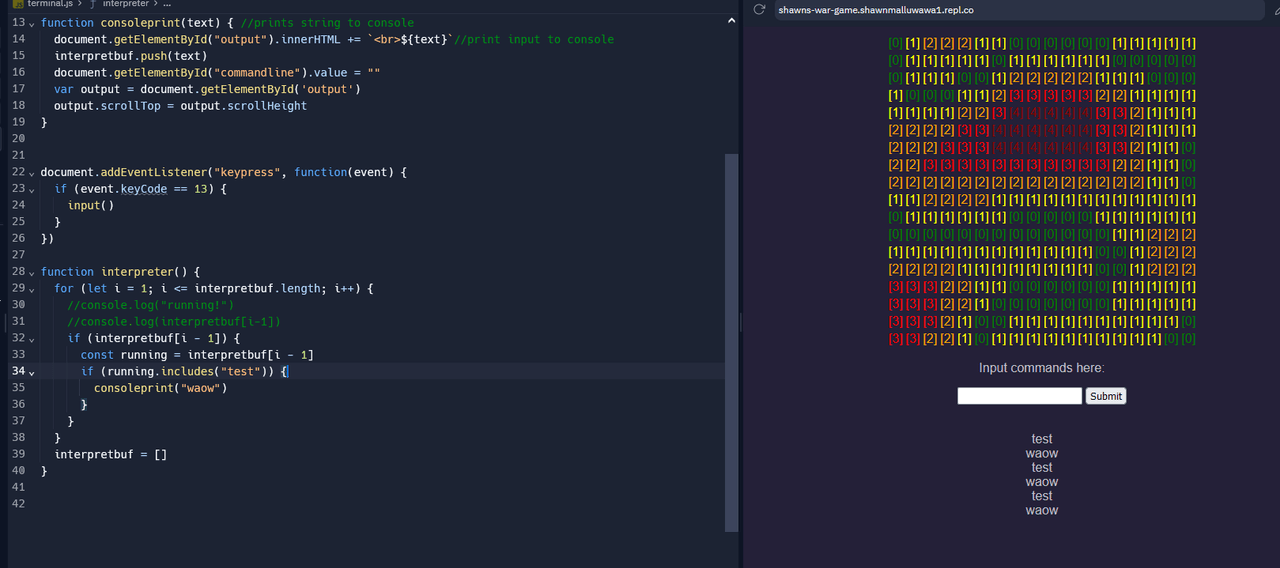Click the webview reload icon

[x=759, y=10]
